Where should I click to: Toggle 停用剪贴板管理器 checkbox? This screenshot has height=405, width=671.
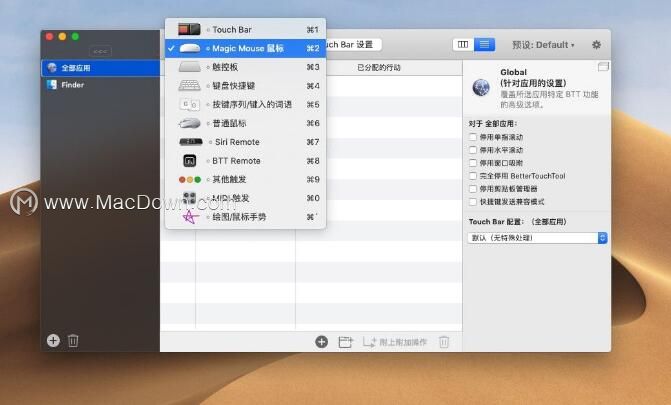[x=473, y=189]
